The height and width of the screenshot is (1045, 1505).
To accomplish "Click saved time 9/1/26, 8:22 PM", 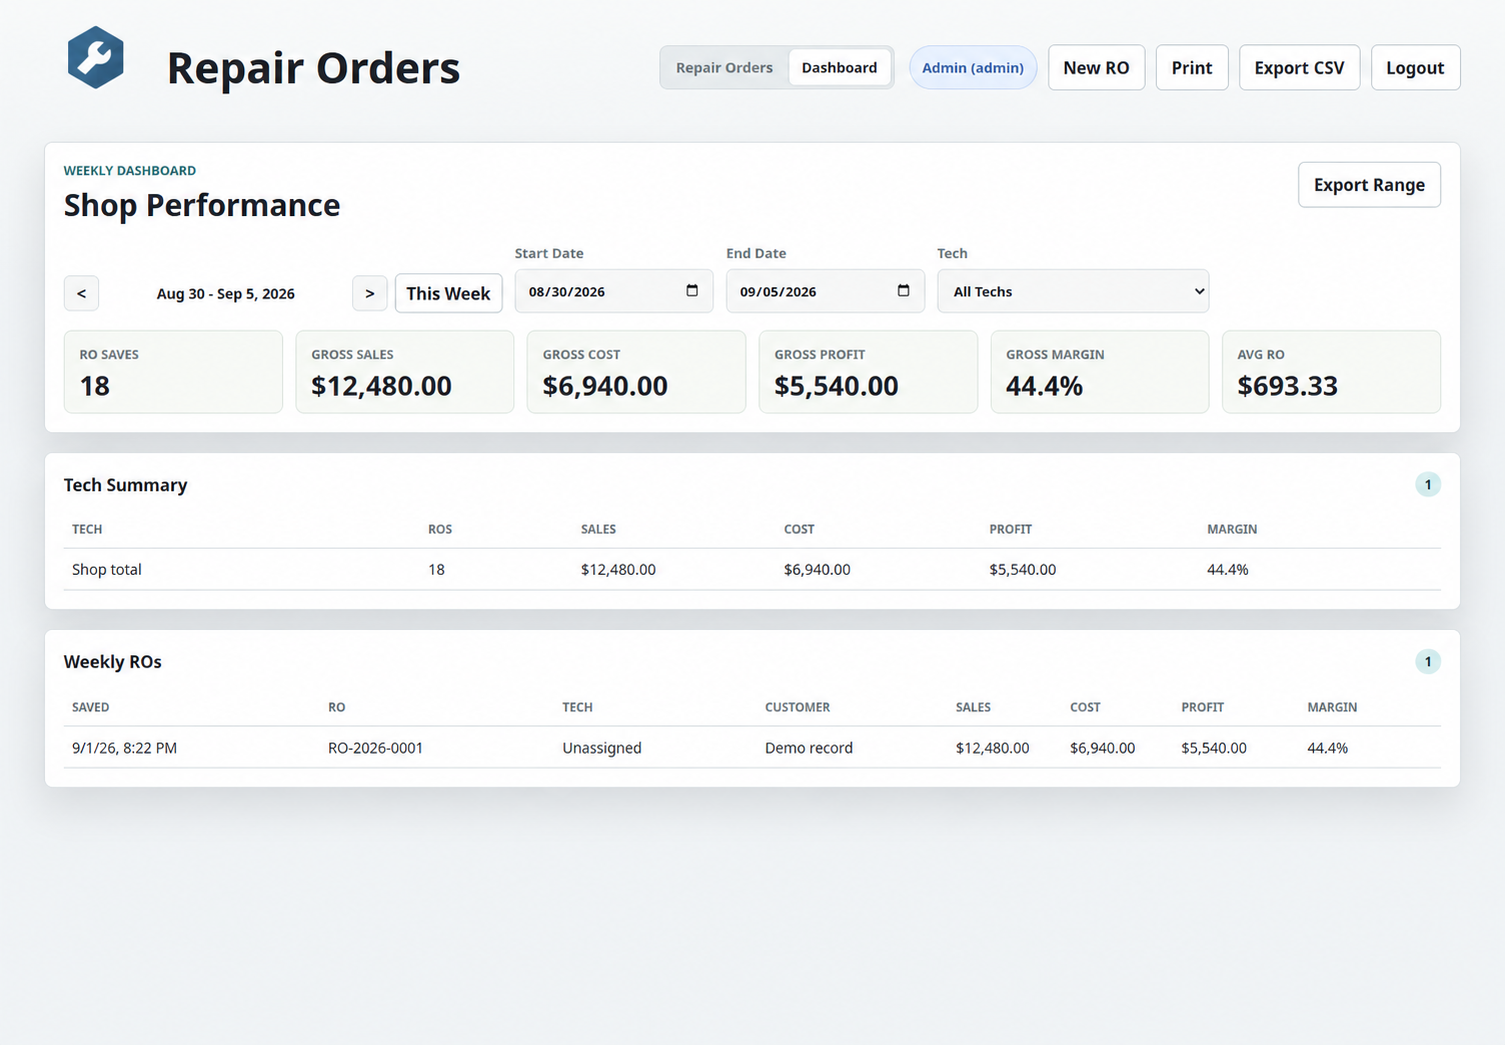I will coord(124,748).
